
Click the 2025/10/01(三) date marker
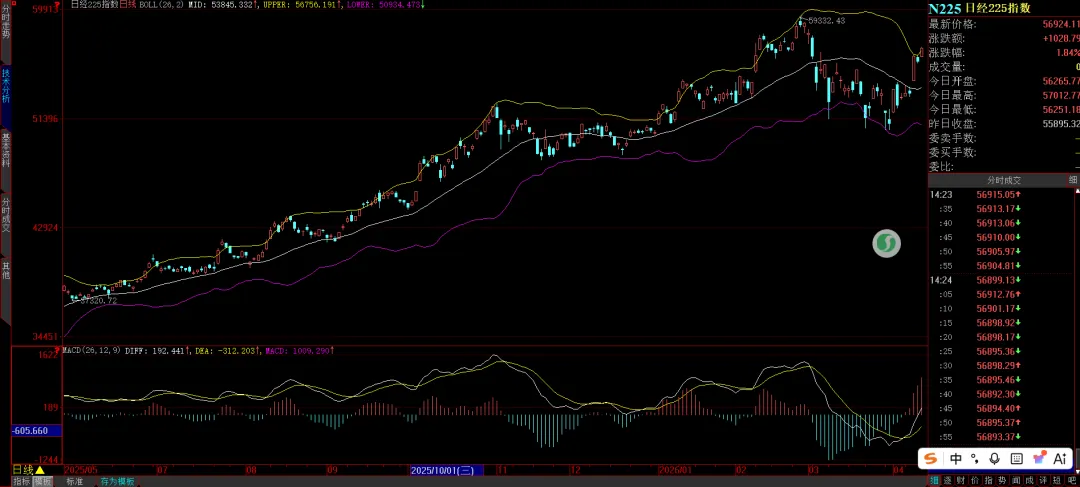446,470
